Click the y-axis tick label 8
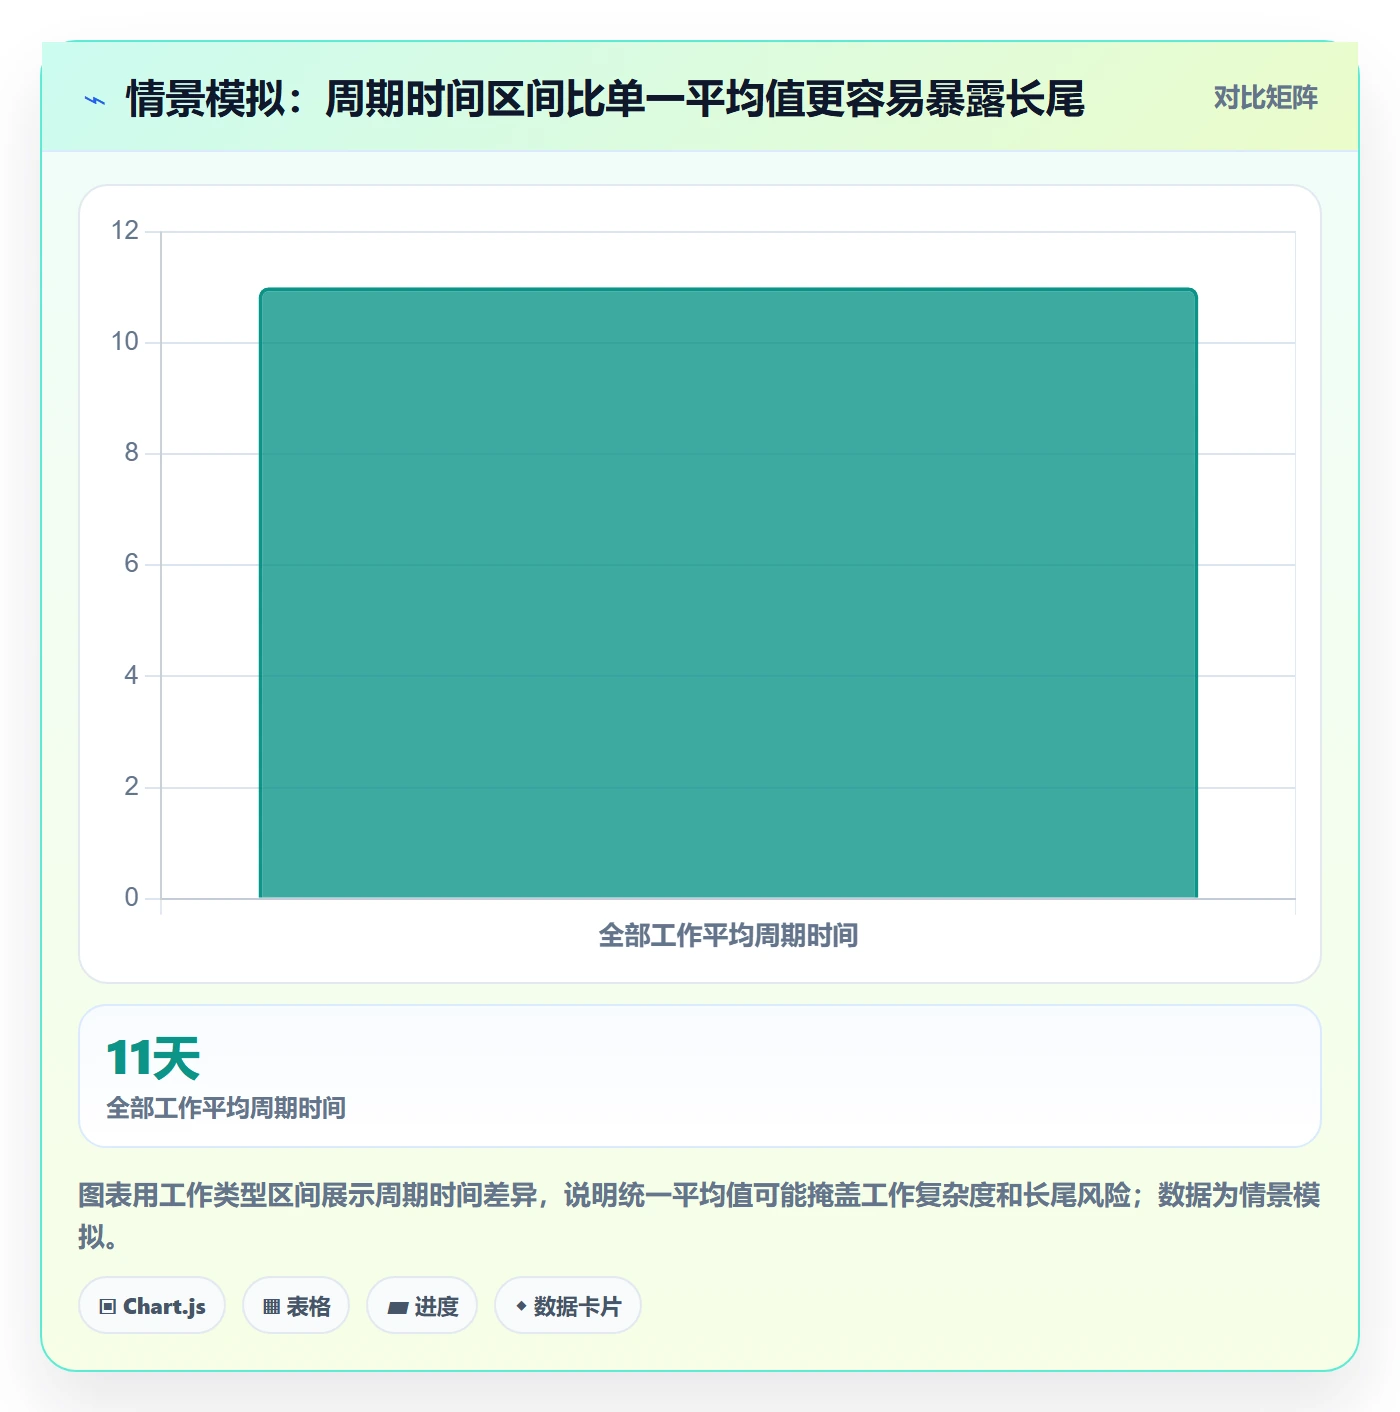Viewport: 1400px width, 1412px height. click(x=131, y=453)
